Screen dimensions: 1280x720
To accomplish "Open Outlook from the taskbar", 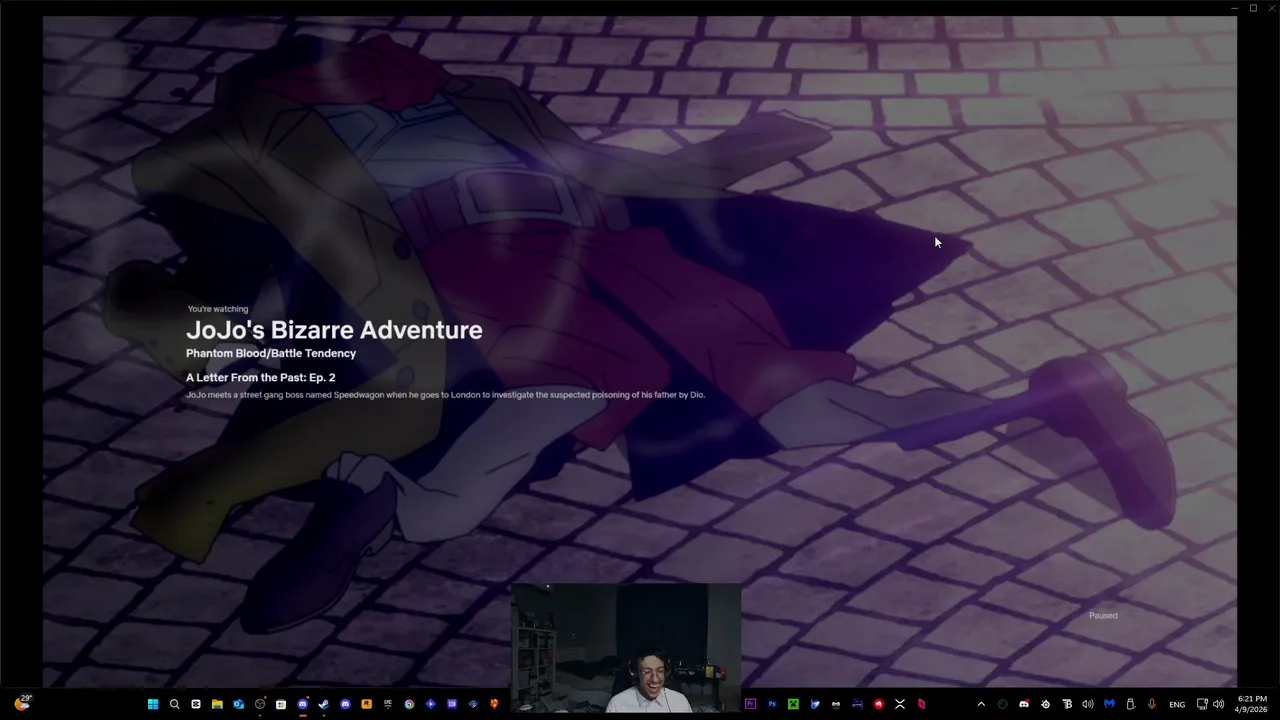I will click(238, 704).
